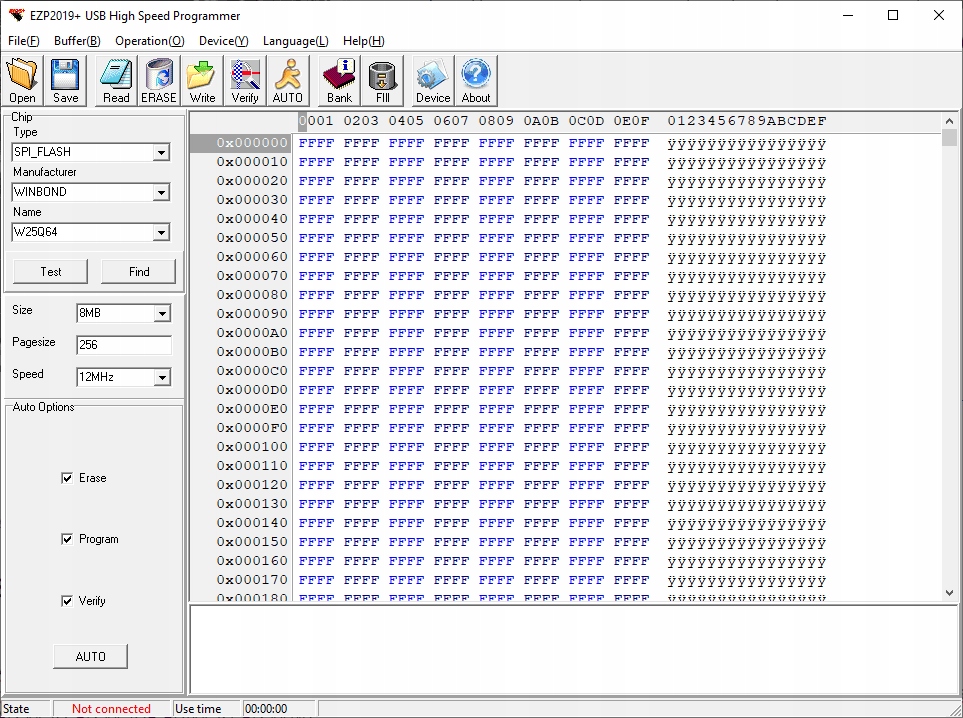Uncheck the Erase auto option
The height and width of the screenshot is (718, 963).
click(67, 479)
